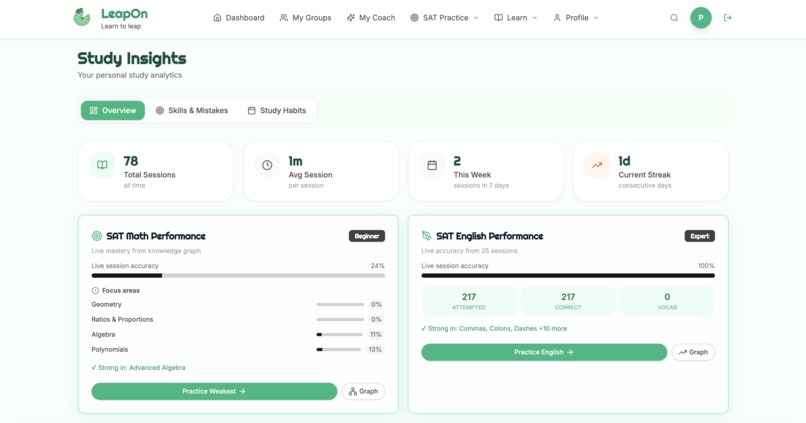Click the 0 Vocab stat box
The image size is (806, 423).
tap(667, 301)
